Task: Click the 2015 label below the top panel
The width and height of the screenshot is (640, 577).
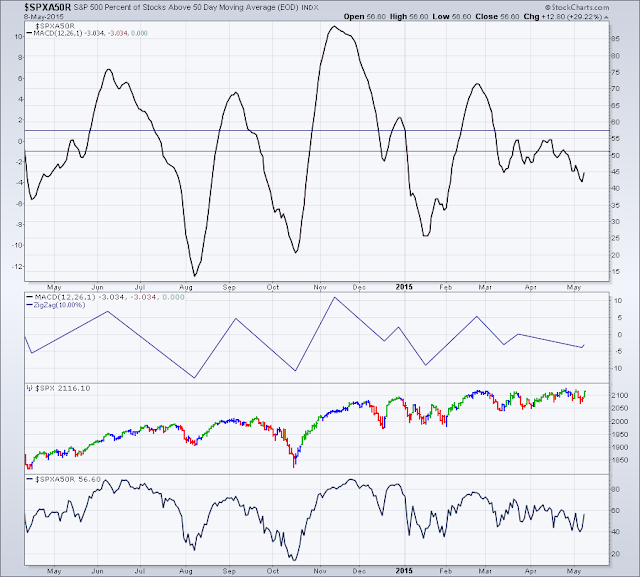Action: tap(404, 287)
